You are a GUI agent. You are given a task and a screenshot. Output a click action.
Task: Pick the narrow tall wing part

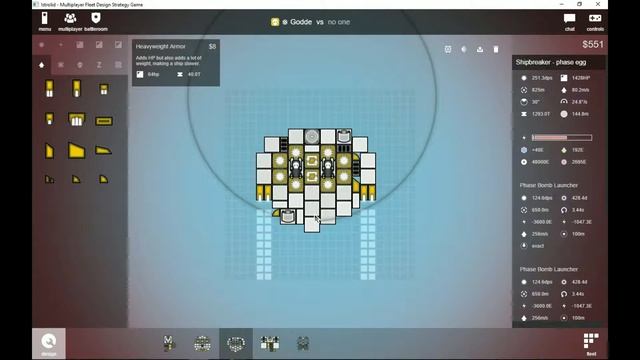coord(49,151)
